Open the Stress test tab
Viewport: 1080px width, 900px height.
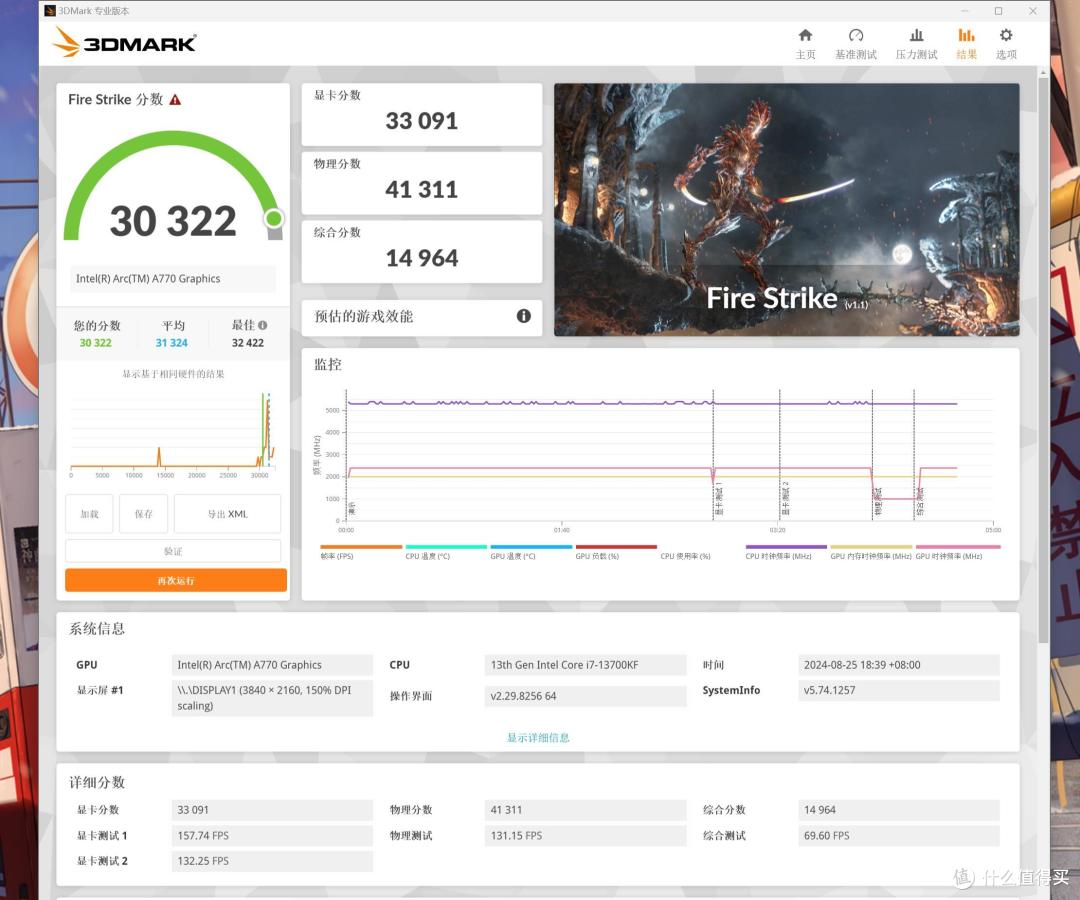click(916, 44)
